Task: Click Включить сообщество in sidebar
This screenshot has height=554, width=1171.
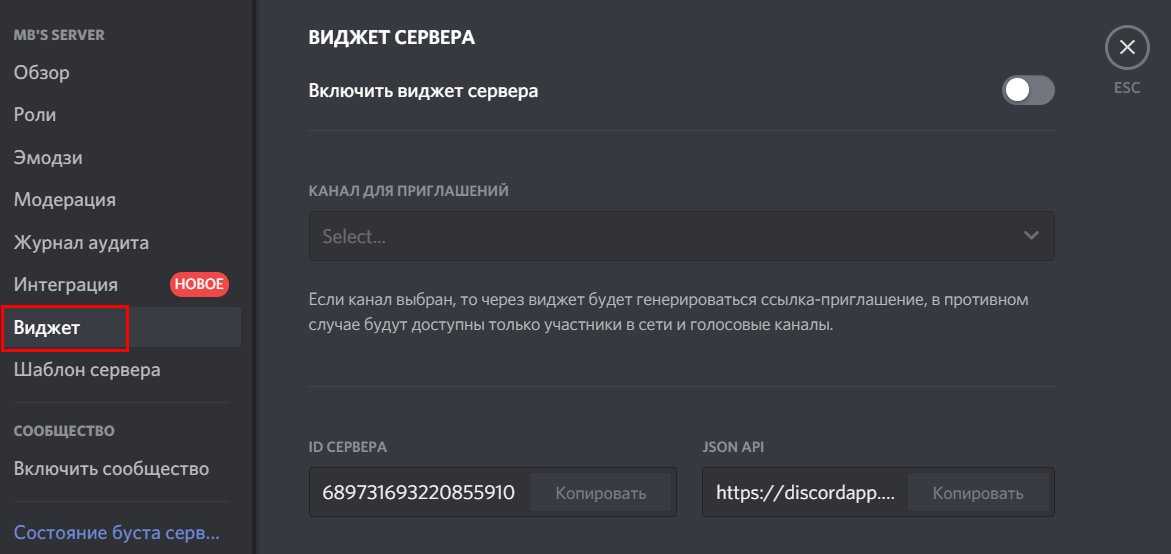Action: pos(111,469)
